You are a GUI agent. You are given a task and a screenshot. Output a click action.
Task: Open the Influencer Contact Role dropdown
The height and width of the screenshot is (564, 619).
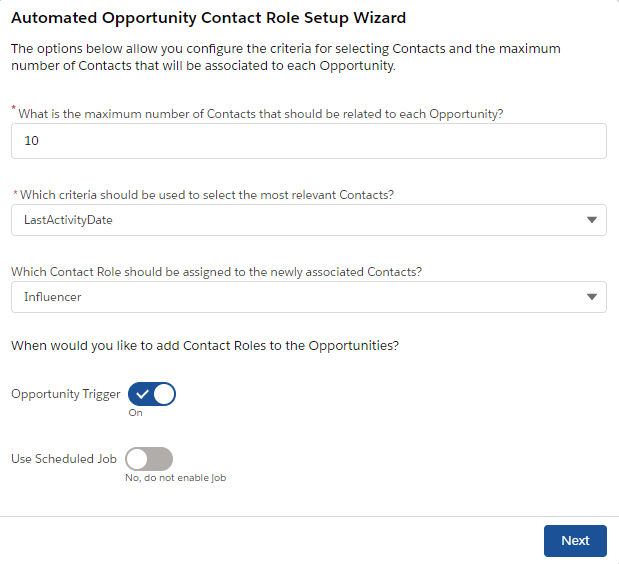[309, 297]
